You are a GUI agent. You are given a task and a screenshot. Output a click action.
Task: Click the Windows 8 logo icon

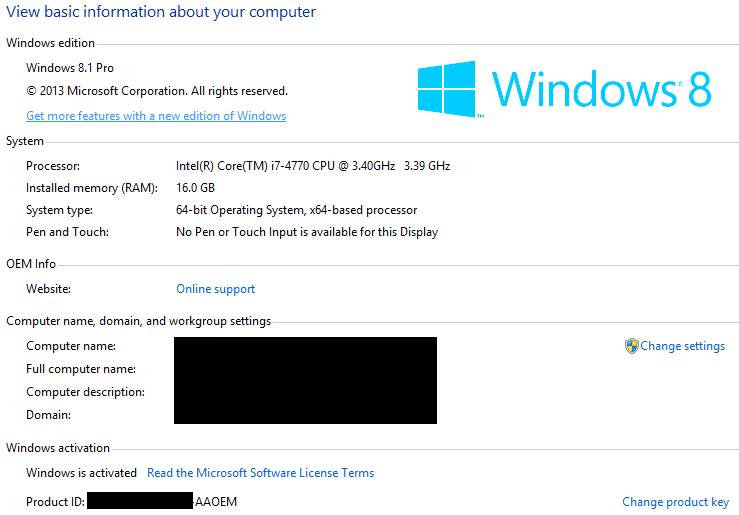446,89
